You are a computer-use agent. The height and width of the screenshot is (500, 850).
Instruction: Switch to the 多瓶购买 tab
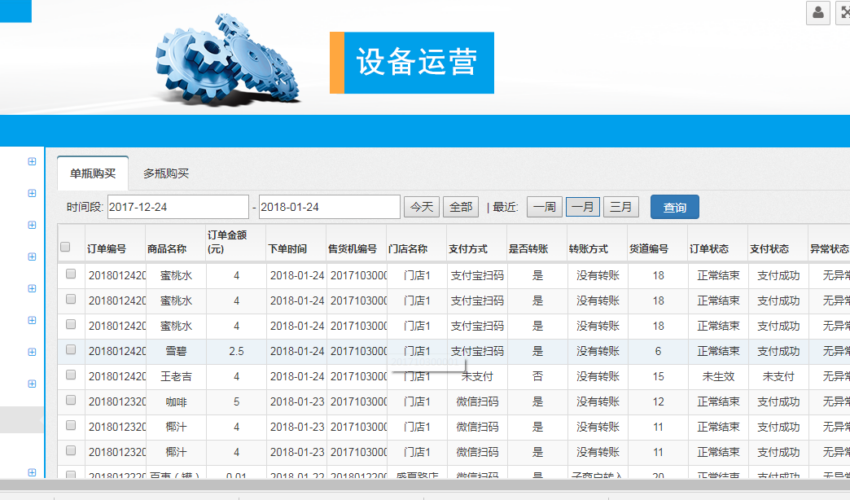tap(166, 174)
